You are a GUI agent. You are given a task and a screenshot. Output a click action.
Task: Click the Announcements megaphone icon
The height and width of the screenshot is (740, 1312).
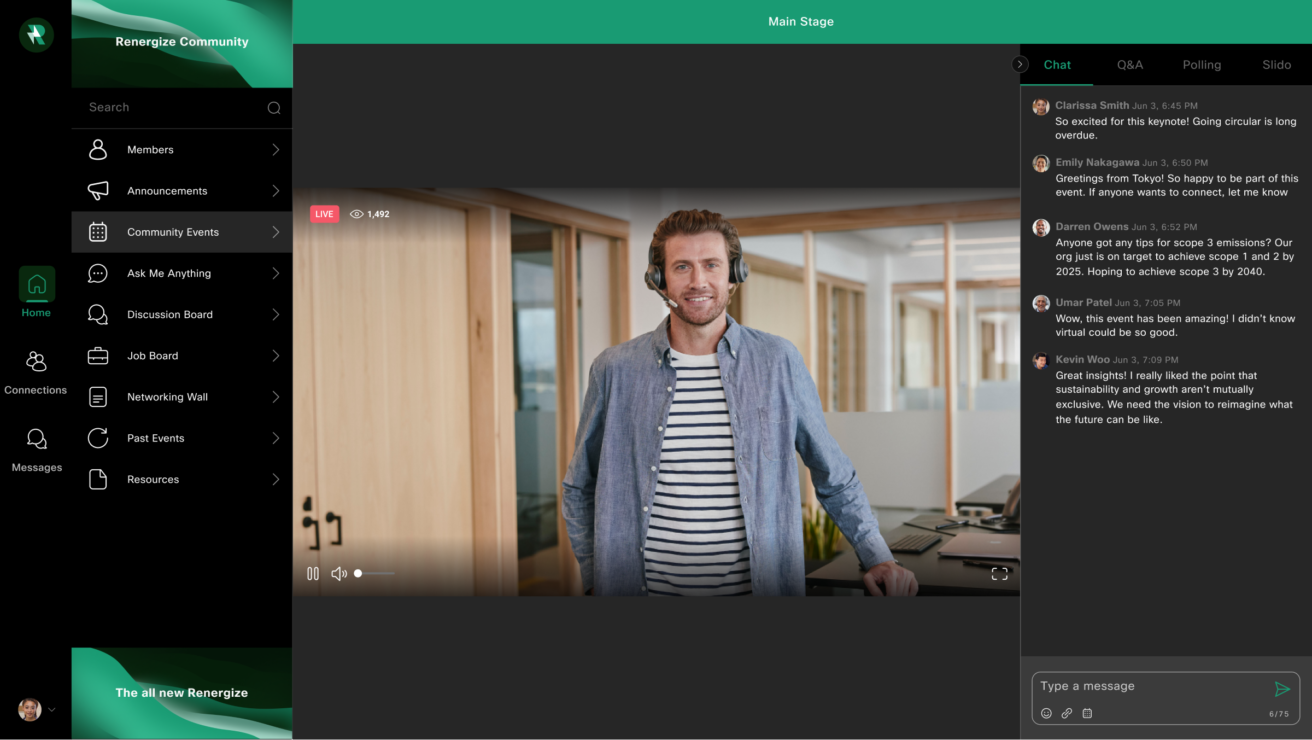click(98, 191)
